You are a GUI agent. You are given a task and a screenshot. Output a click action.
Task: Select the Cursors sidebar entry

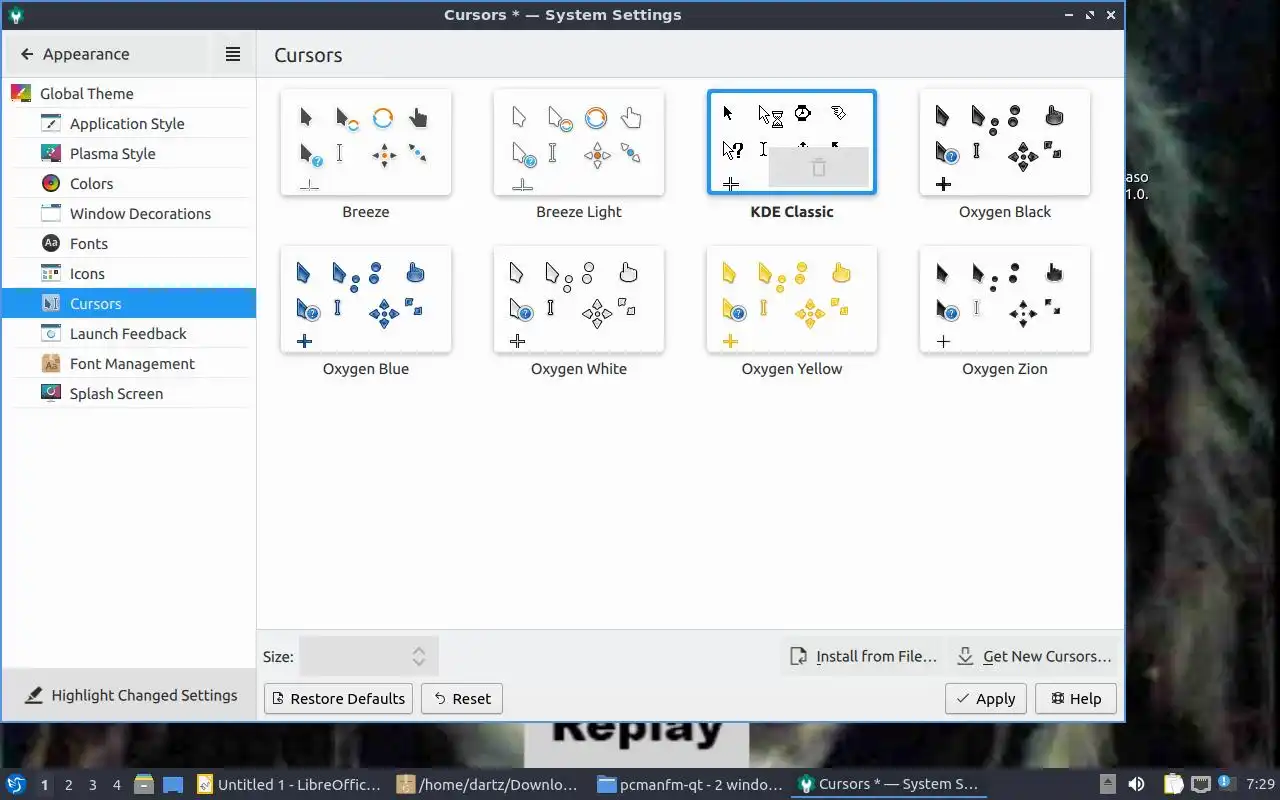[128, 303]
